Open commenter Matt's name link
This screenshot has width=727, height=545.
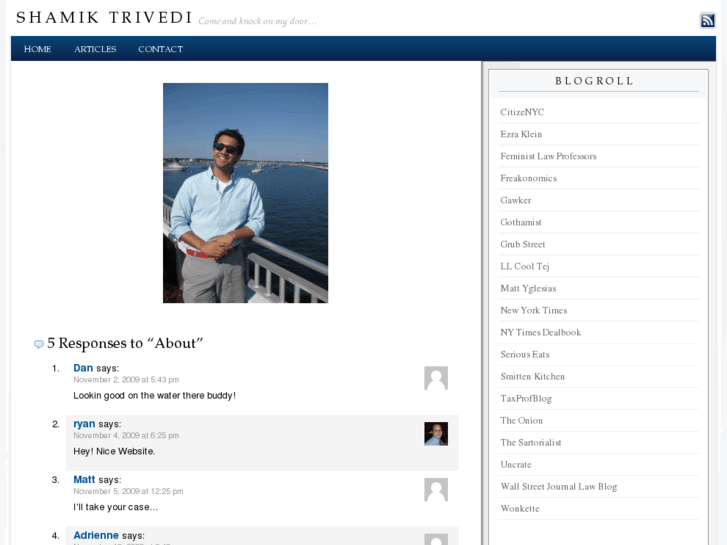click(84, 480)
